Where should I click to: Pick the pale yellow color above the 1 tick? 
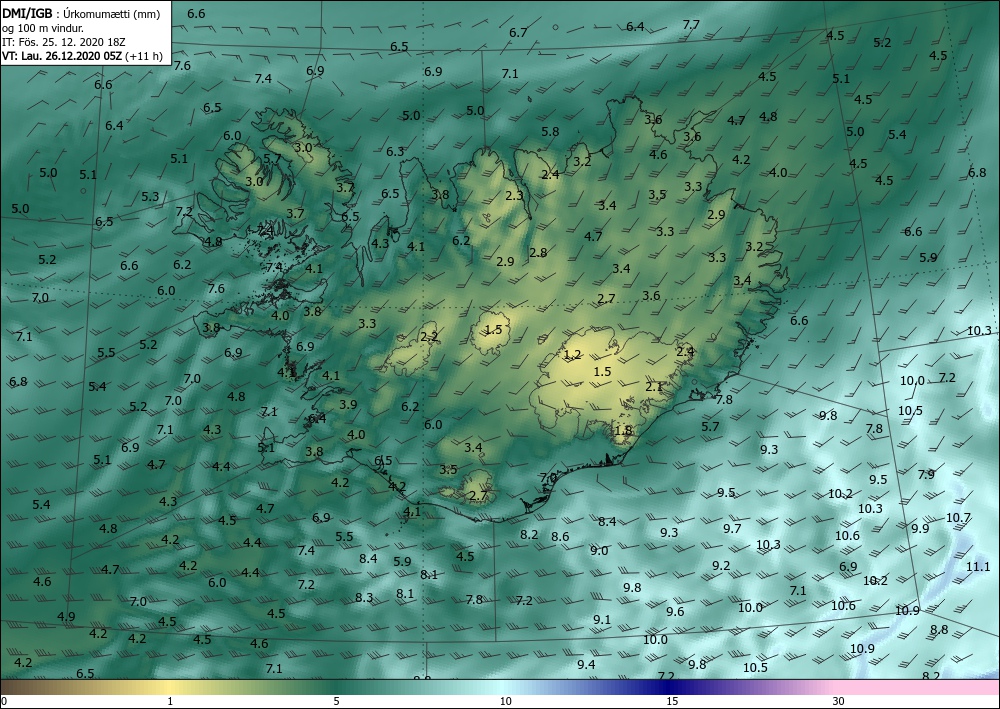click(x=170, y=687)
